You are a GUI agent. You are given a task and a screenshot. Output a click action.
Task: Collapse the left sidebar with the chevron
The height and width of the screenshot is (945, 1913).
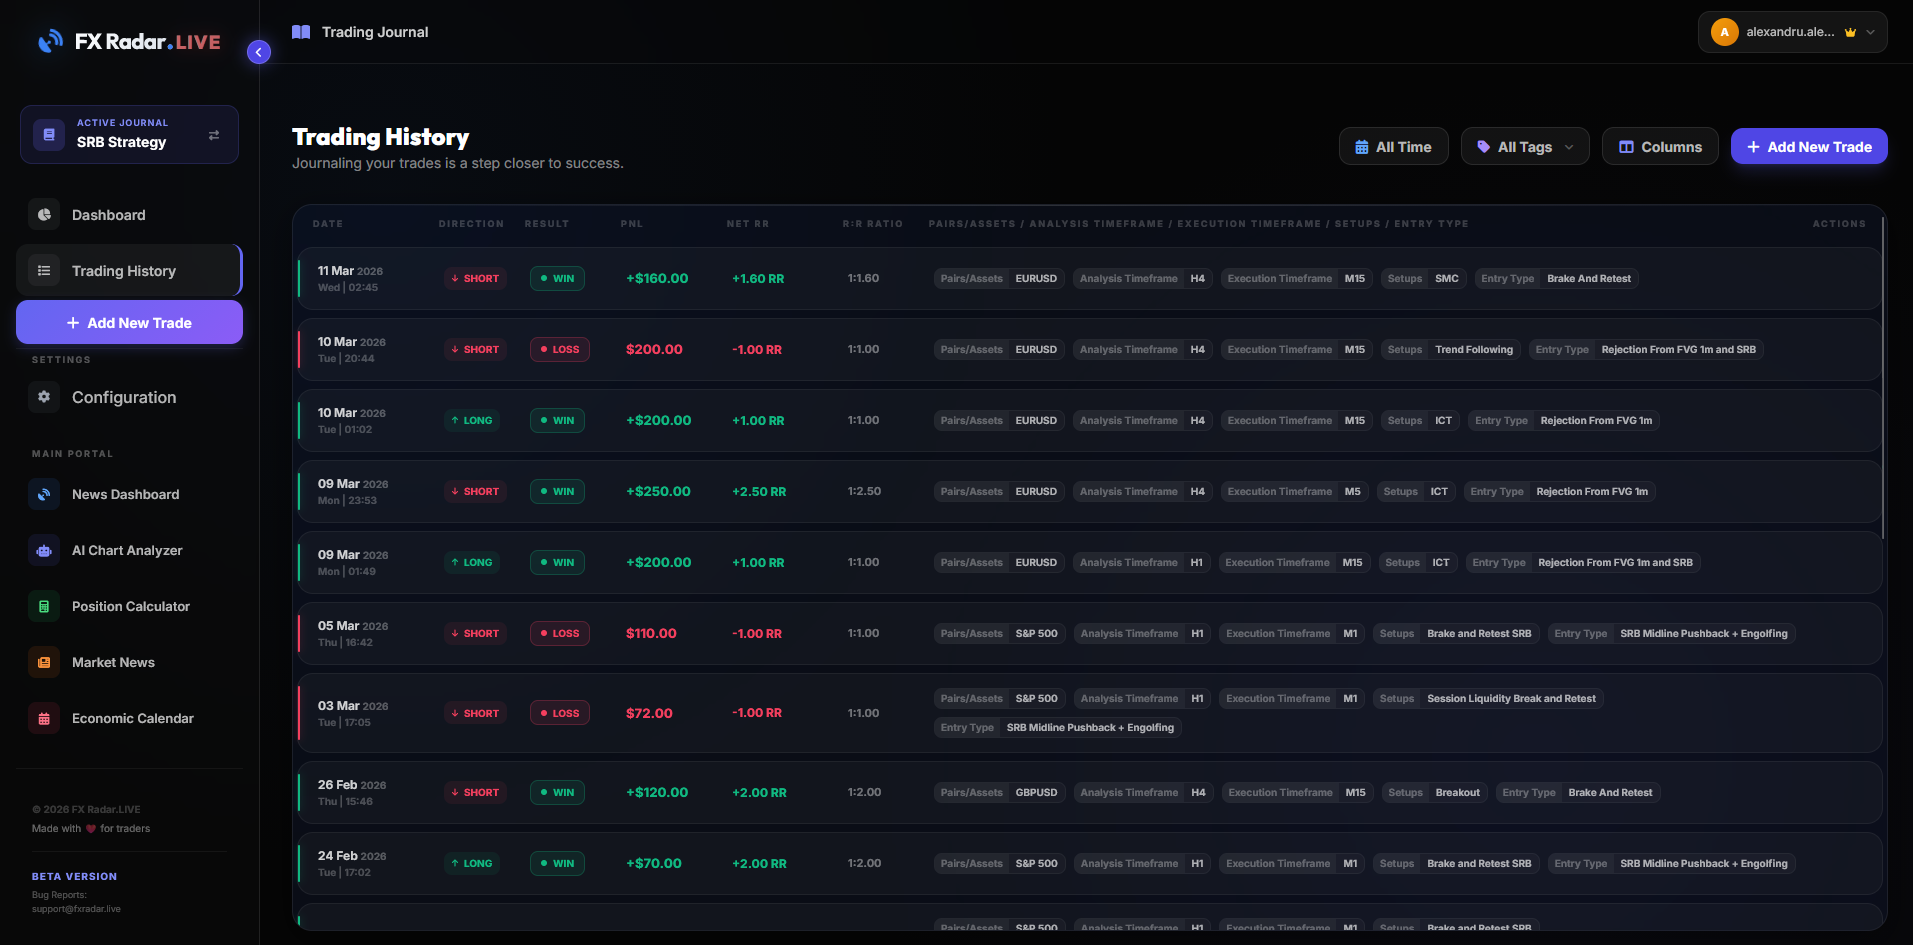click(x=258, y=51)
